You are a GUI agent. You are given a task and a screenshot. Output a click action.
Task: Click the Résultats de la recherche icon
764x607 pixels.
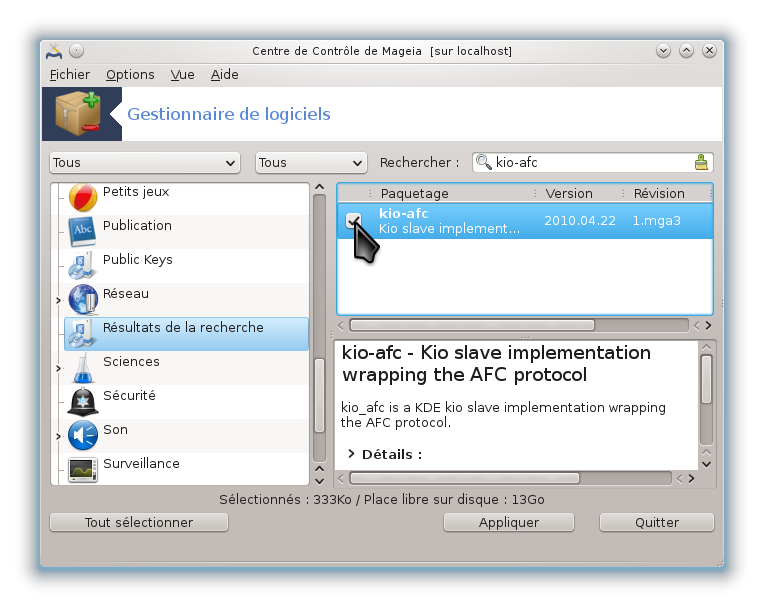pyautogui.click(x=80, y=334)
